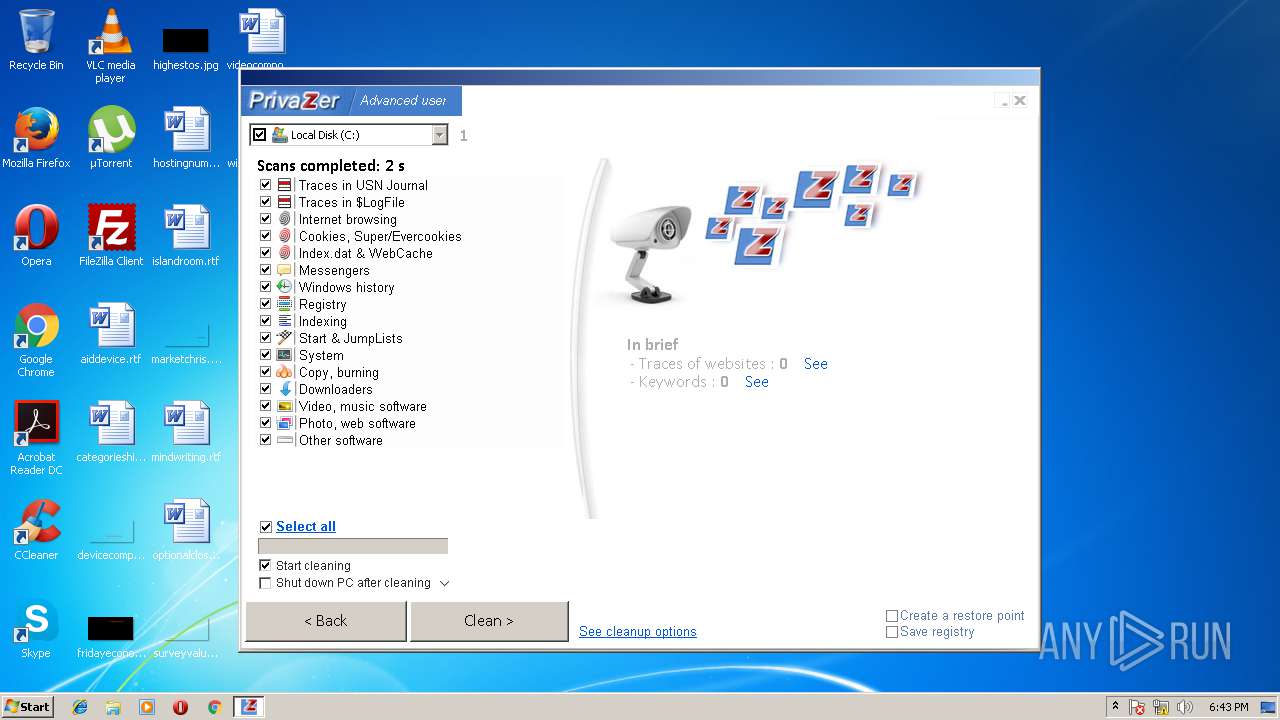
Task: Click the Downloaders arrow icon
Action: point(285,389)
